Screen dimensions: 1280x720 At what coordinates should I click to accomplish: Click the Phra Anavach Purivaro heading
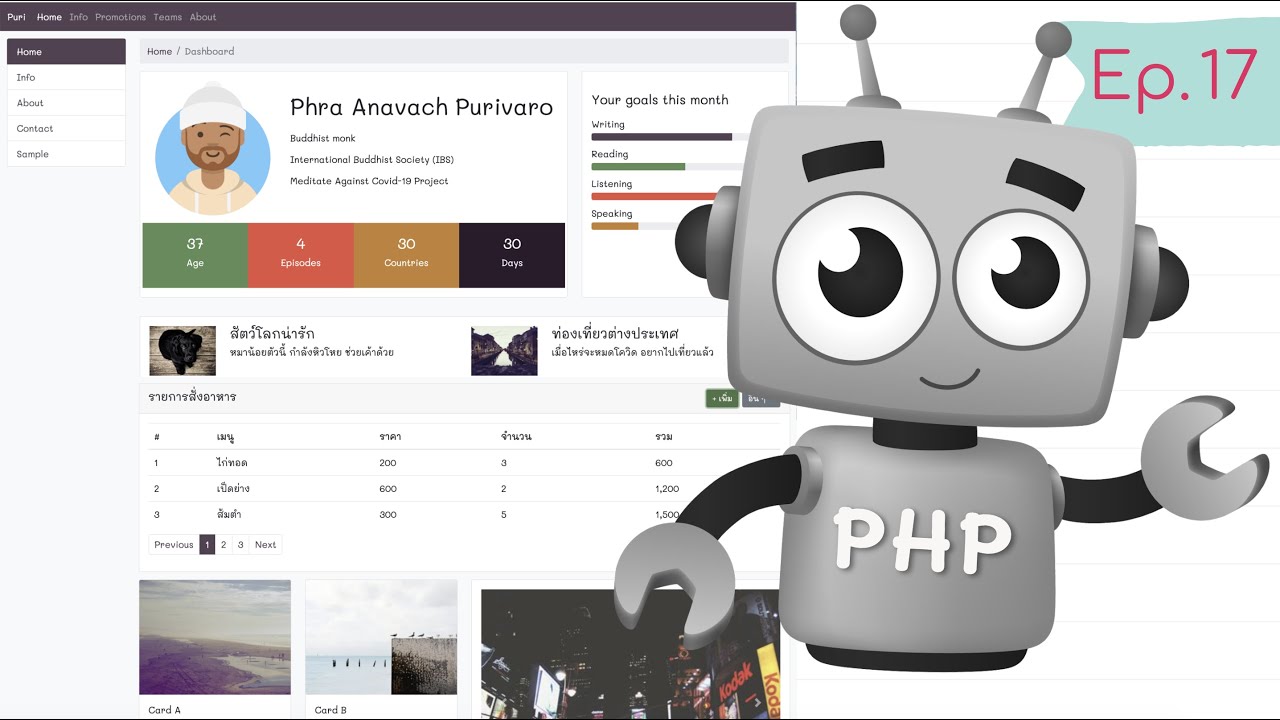(x=421, y=107)
